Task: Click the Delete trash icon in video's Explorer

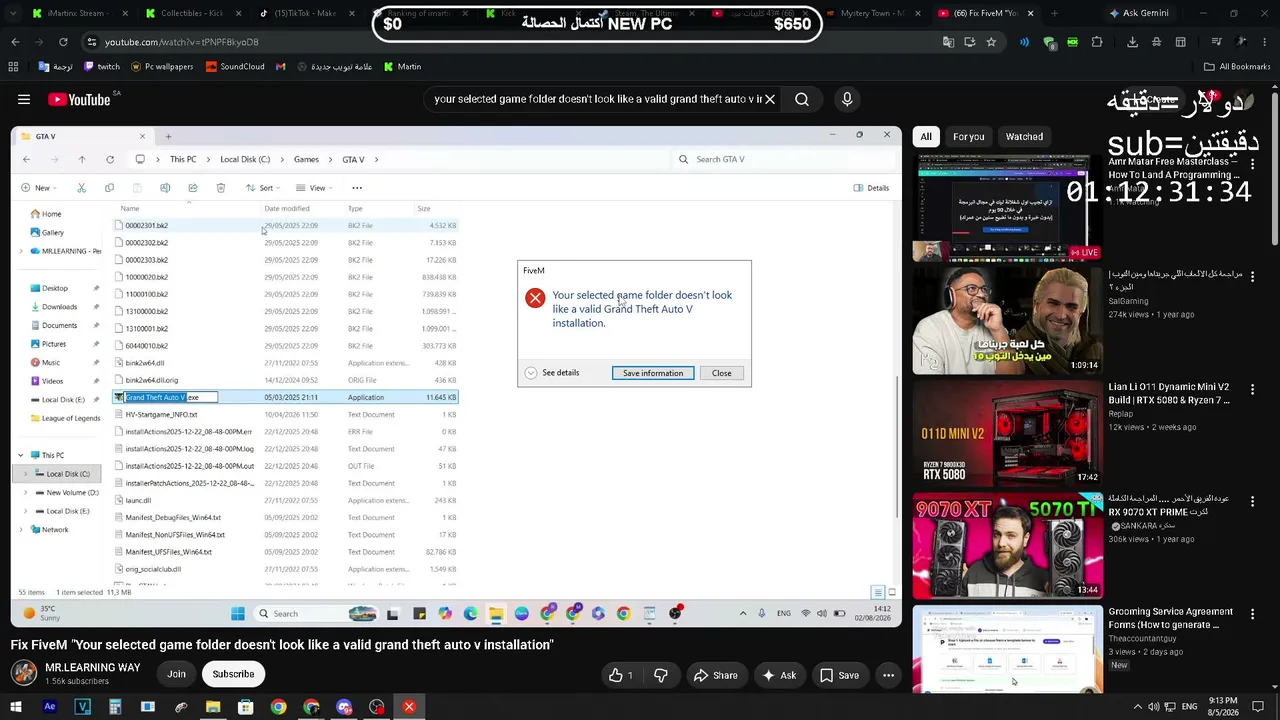Action: pos(221,188)
